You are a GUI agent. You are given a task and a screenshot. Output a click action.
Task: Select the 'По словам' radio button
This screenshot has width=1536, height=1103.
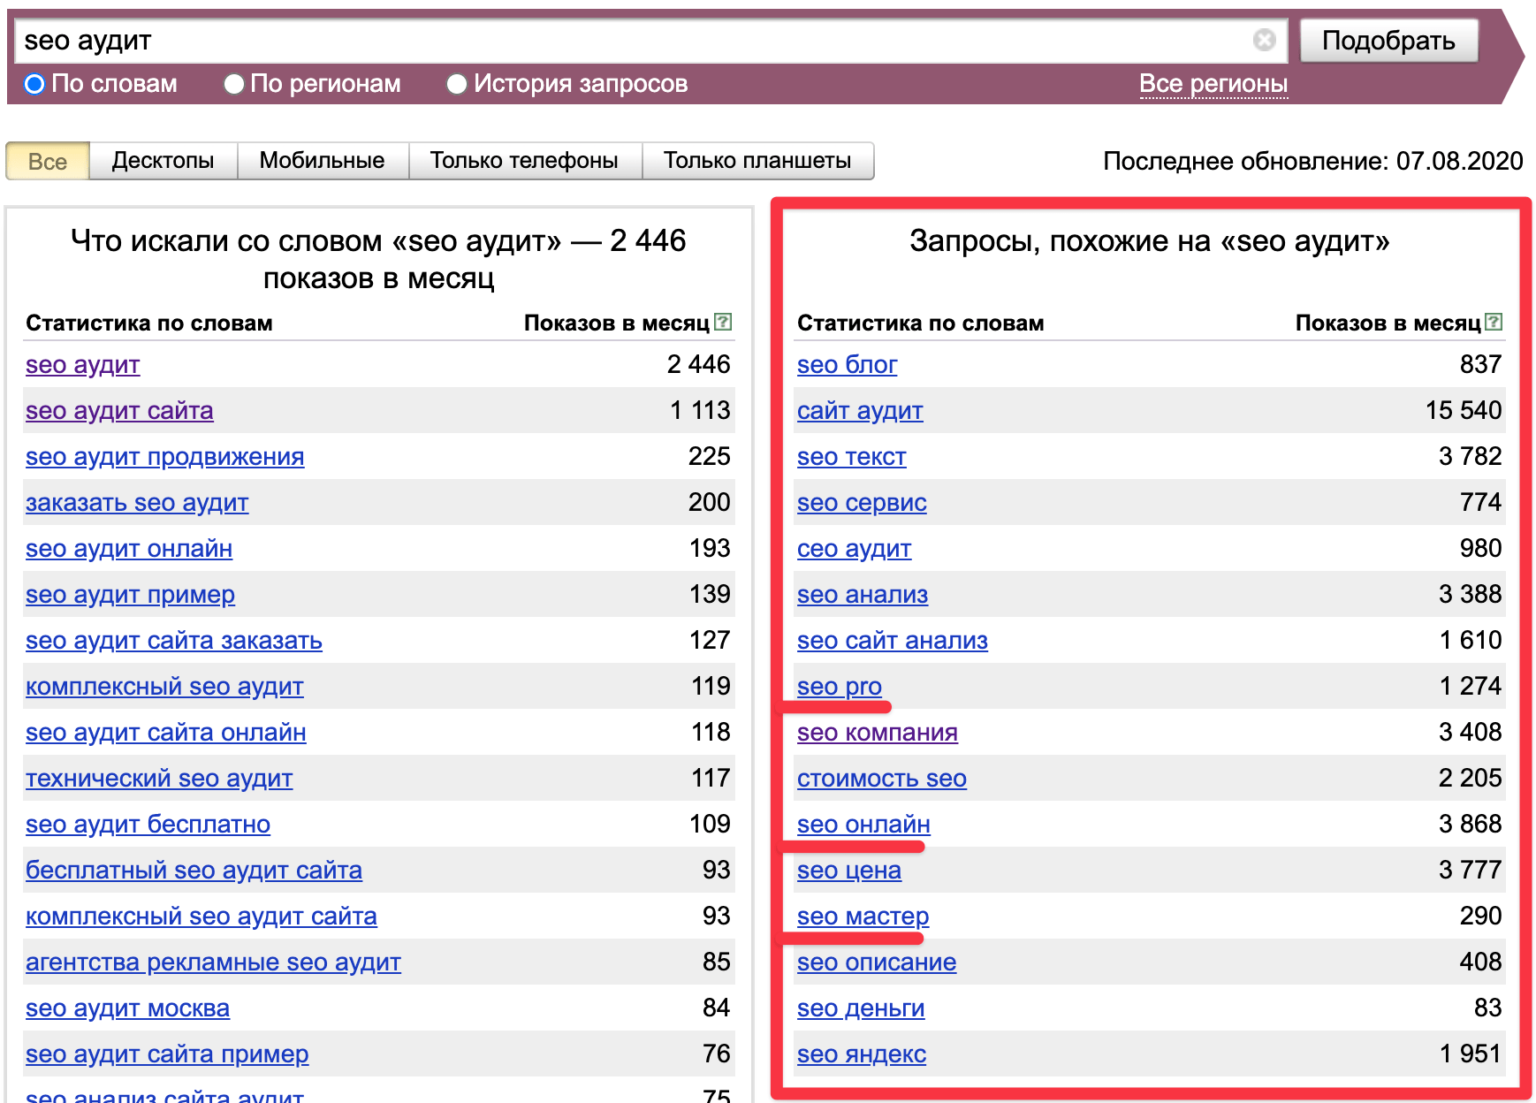[34, 84]
